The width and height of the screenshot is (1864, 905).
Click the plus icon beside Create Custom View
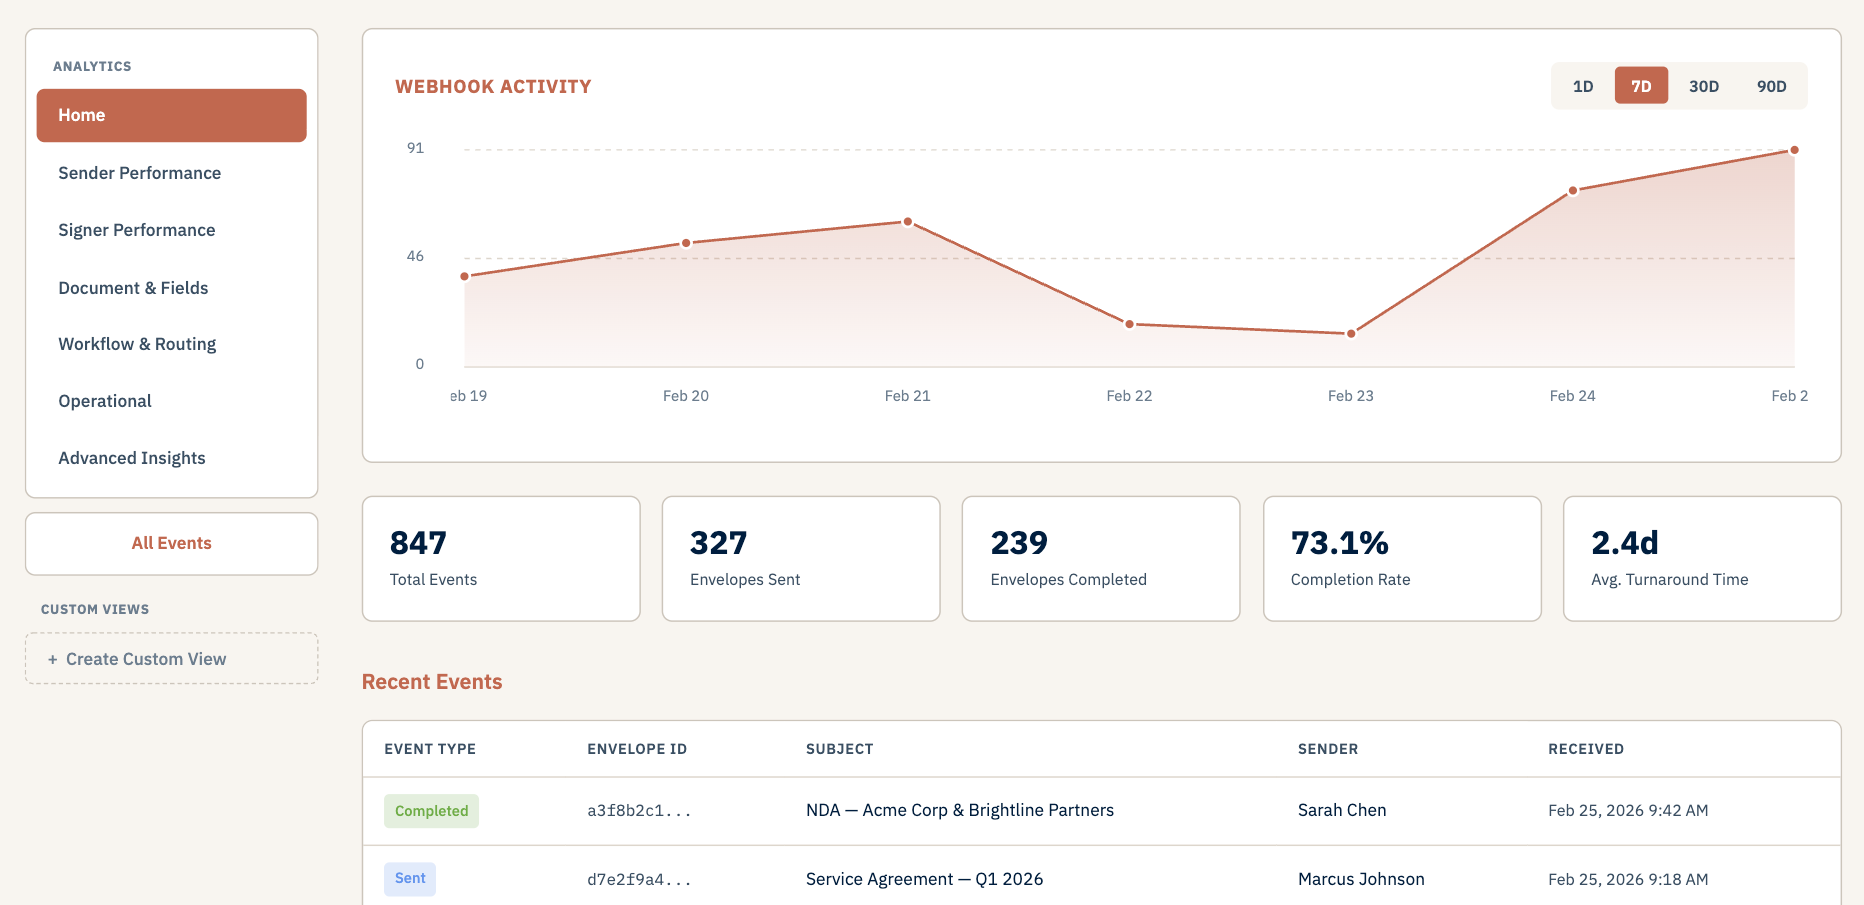[51, 658]
